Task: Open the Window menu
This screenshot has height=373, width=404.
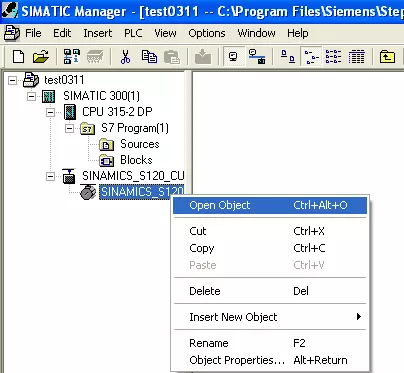Action: click(256, 33)
